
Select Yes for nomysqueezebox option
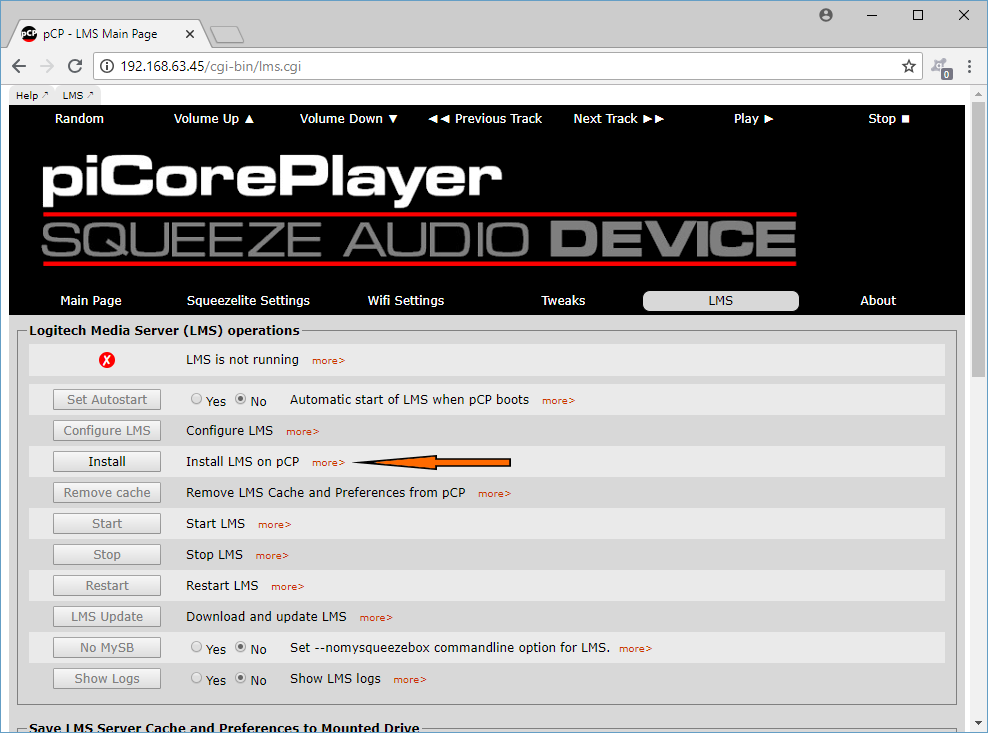click(197, 647)
